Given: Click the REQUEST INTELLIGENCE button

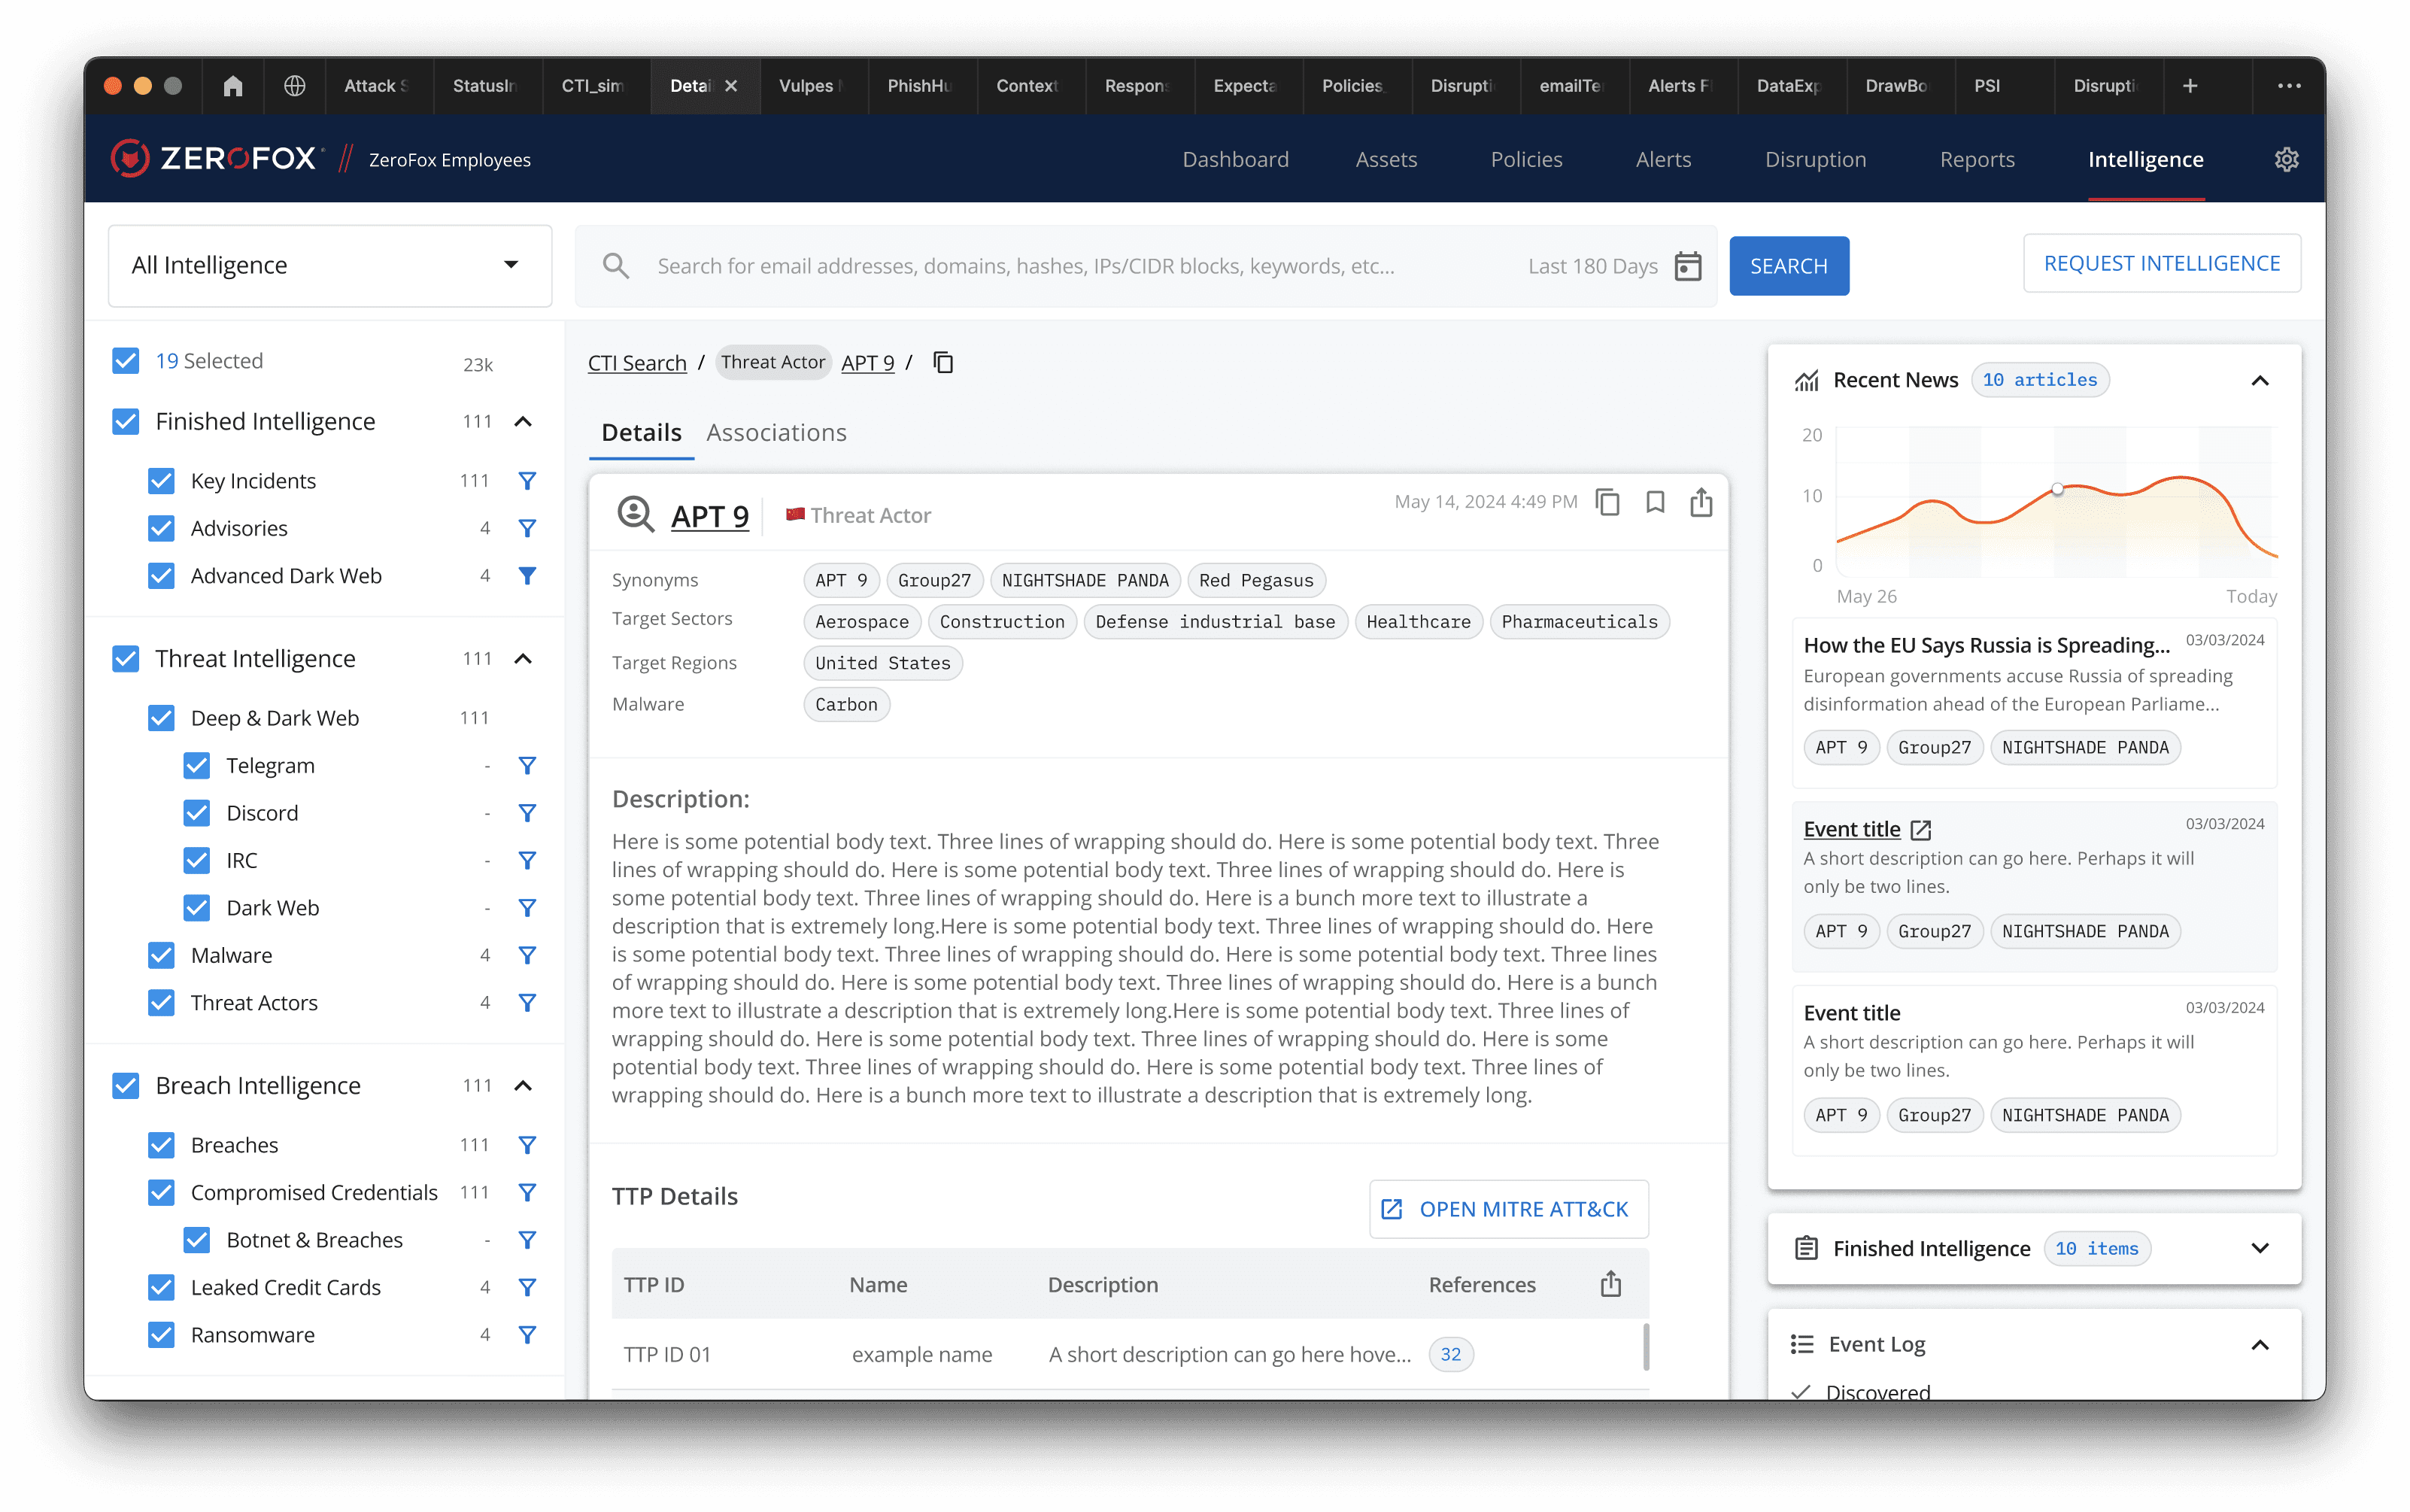Looking at the screenshot, I should [x=2161, y=264].
